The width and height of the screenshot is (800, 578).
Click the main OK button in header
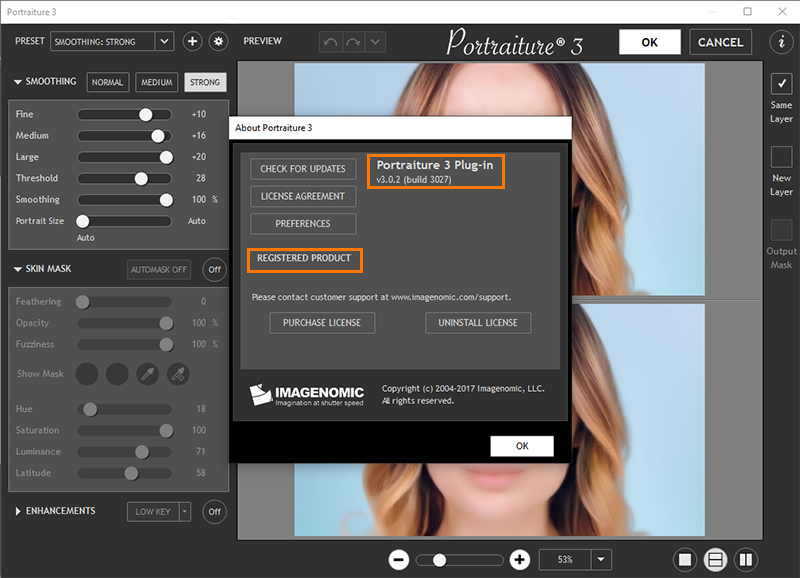[x=649, y=42]
